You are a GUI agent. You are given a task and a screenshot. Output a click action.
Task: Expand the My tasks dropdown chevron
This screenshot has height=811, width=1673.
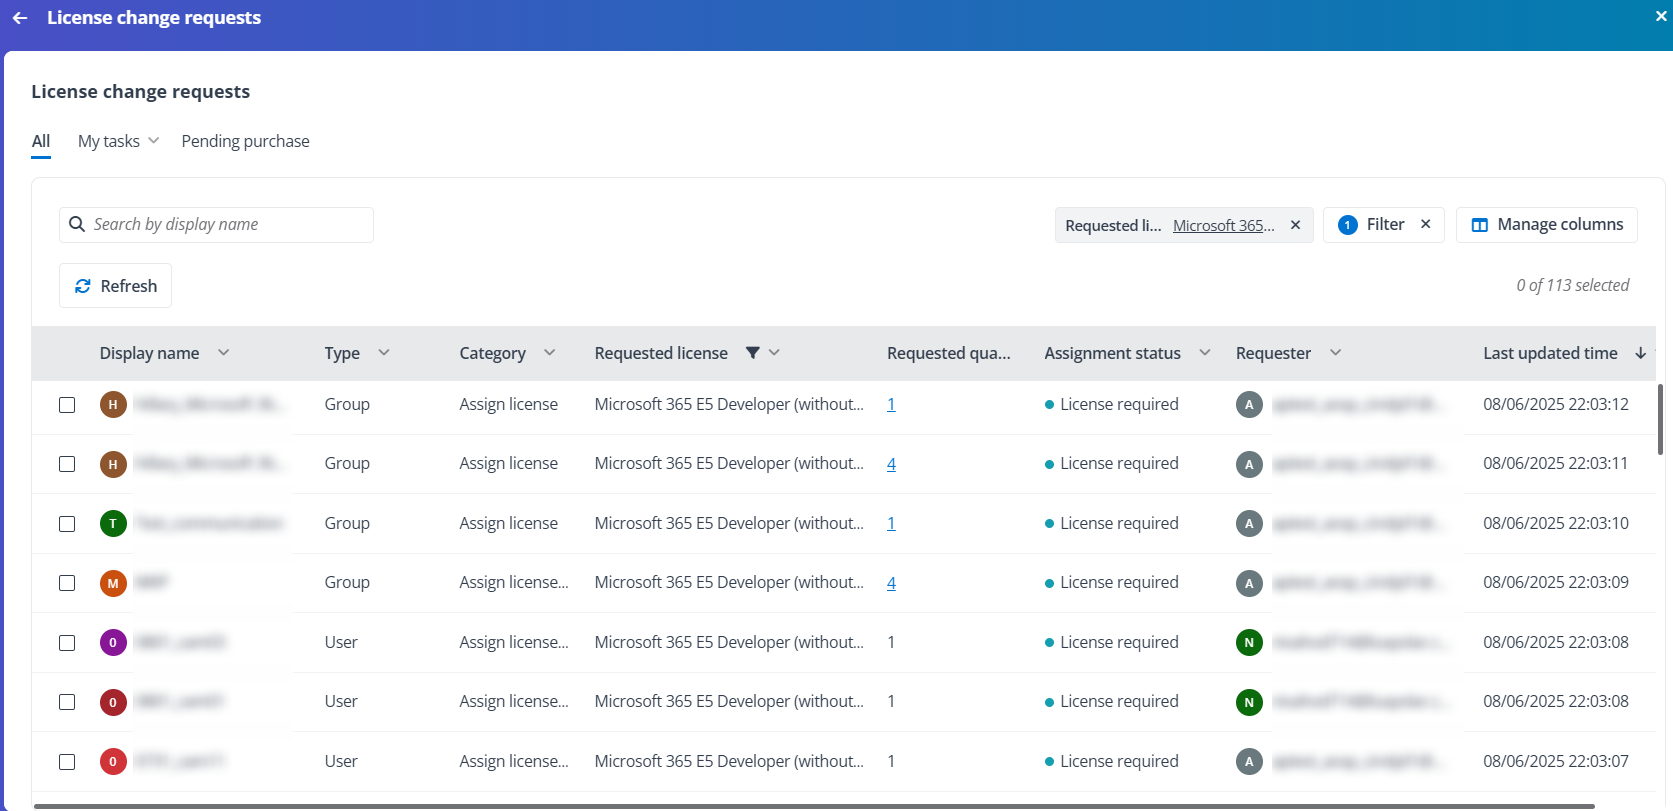tap(153, 141)
